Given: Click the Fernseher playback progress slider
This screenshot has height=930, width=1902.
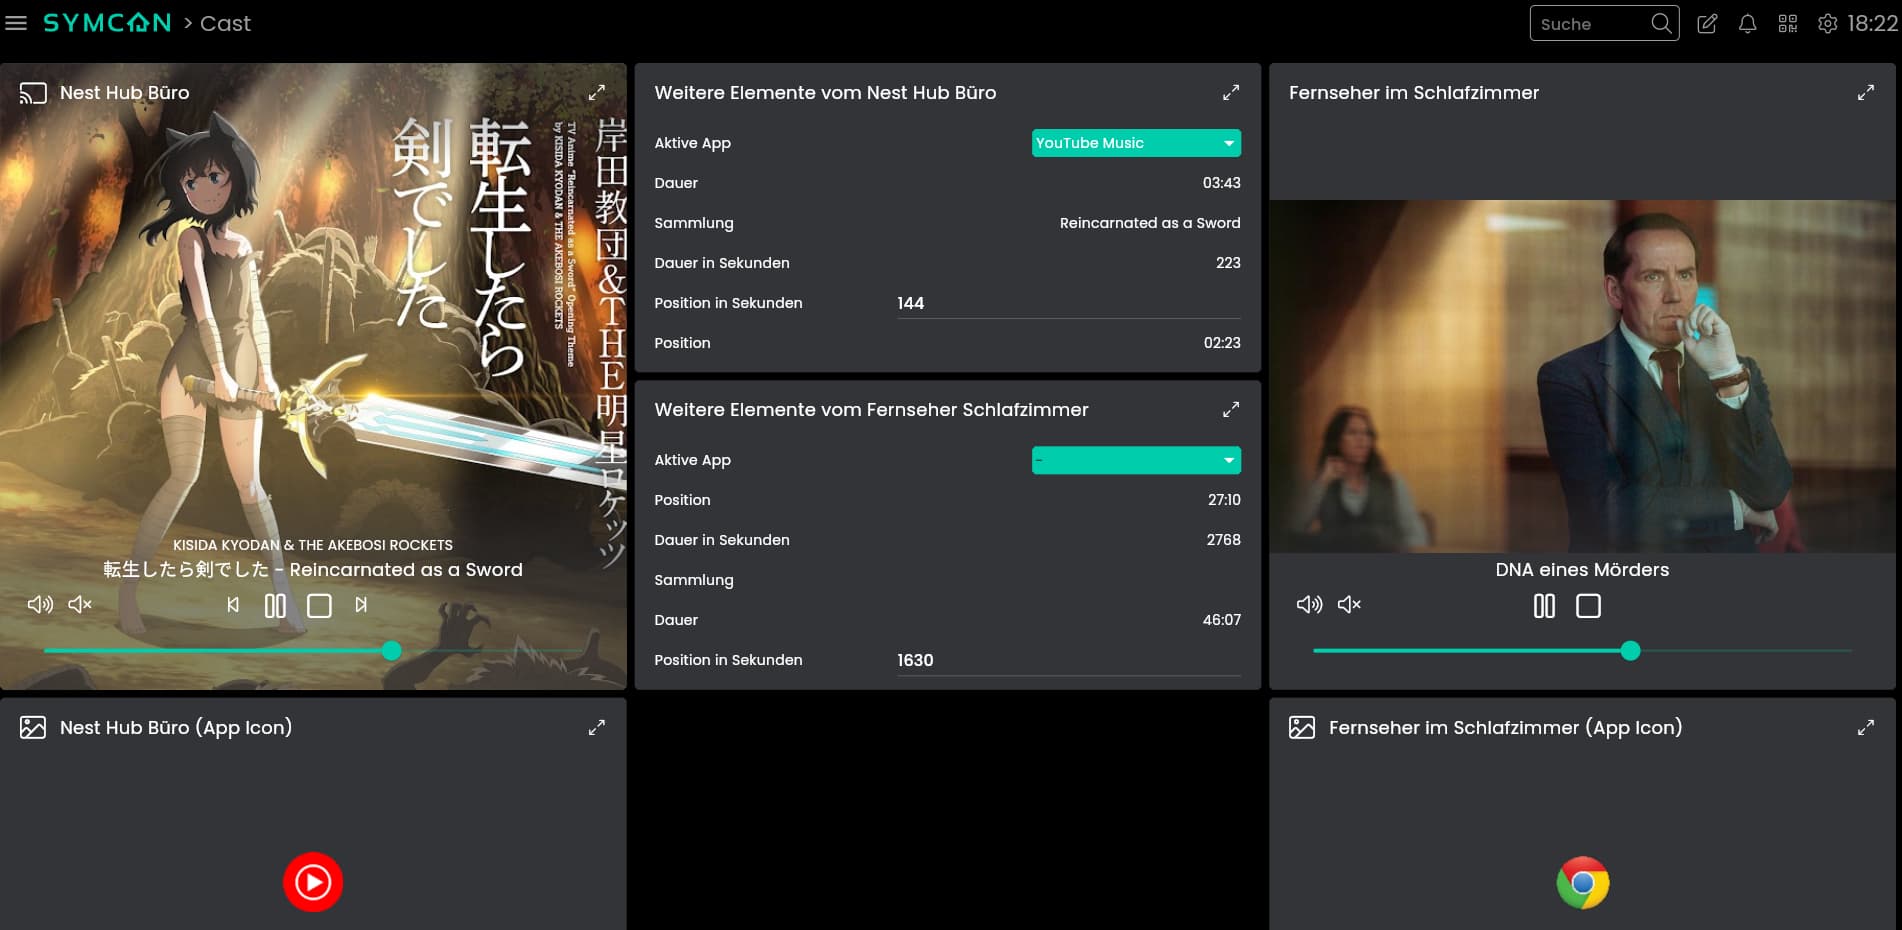Looking at the screenshot, I should 1583,651.
